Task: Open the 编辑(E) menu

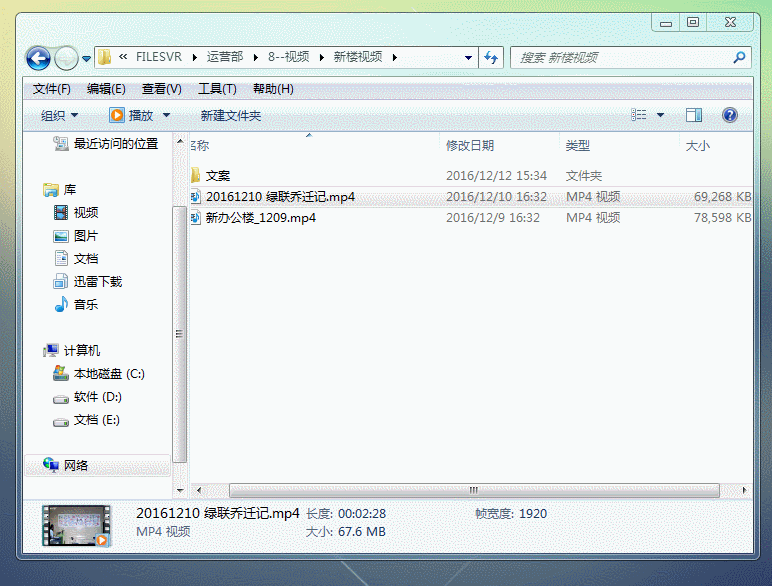Action: click(106, 89)
